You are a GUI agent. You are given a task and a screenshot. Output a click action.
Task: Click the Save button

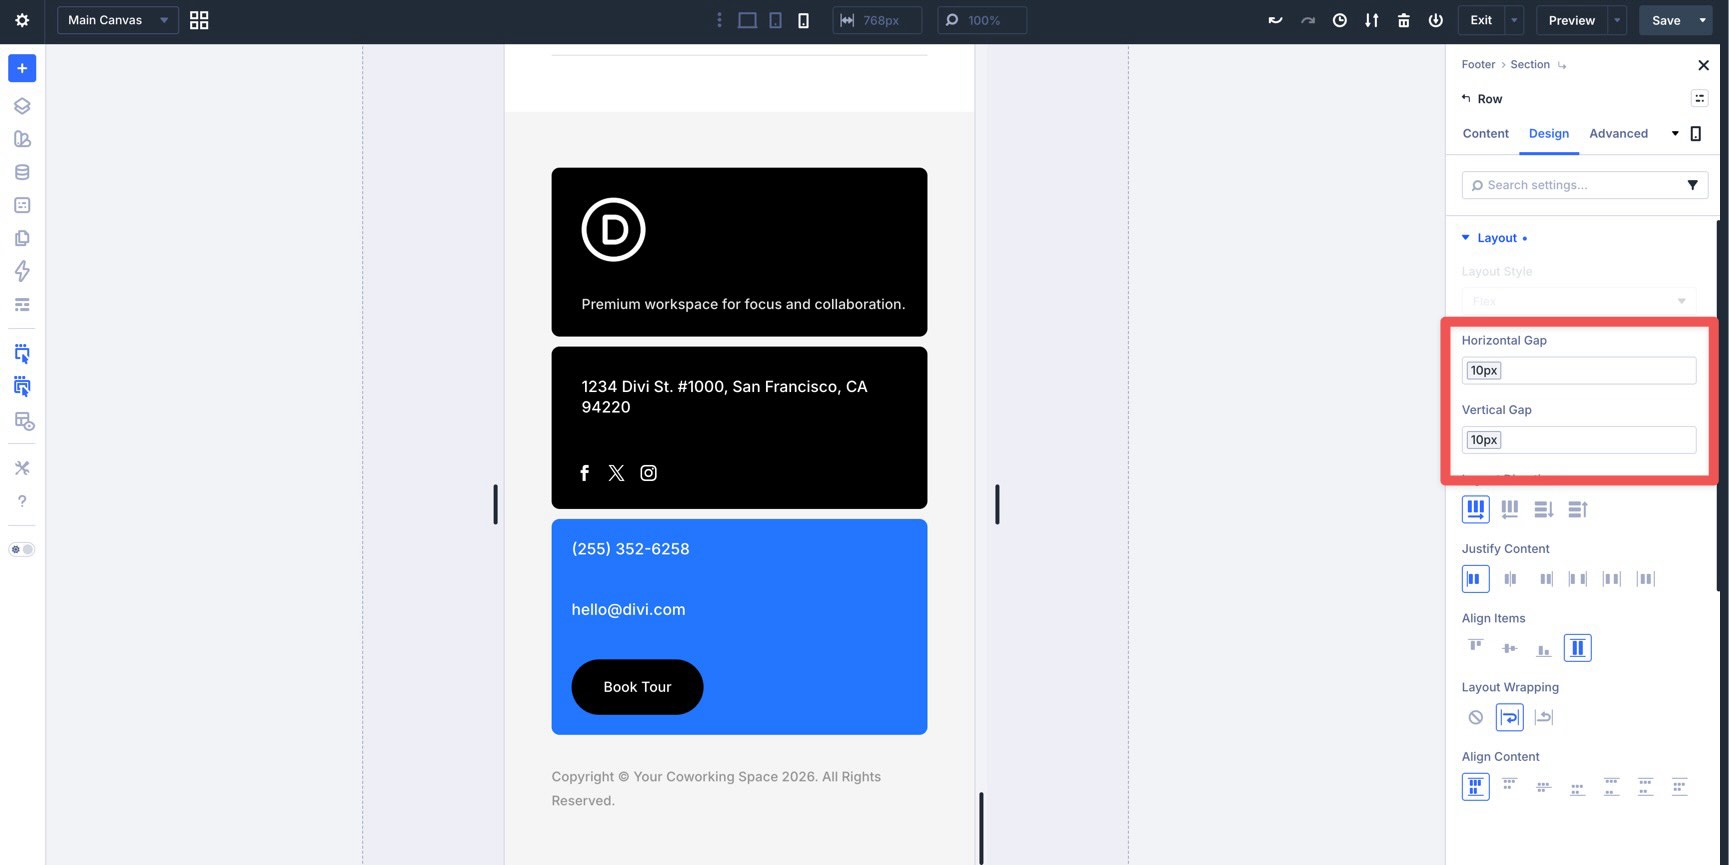(x=1666, y=20)
